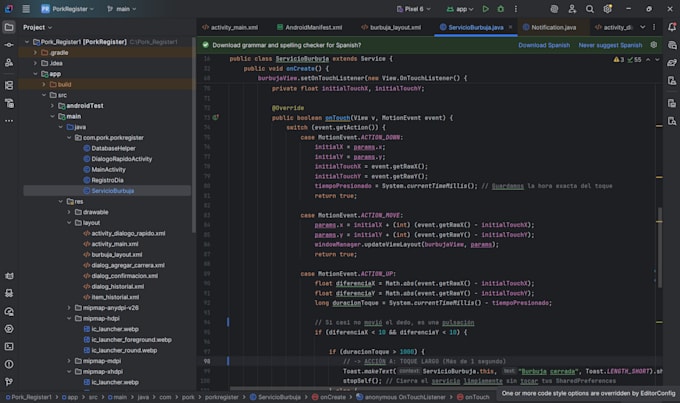Open the Logcat tool window
The height and width of the screenshot is (403, 680).
(x=9, y=276)
